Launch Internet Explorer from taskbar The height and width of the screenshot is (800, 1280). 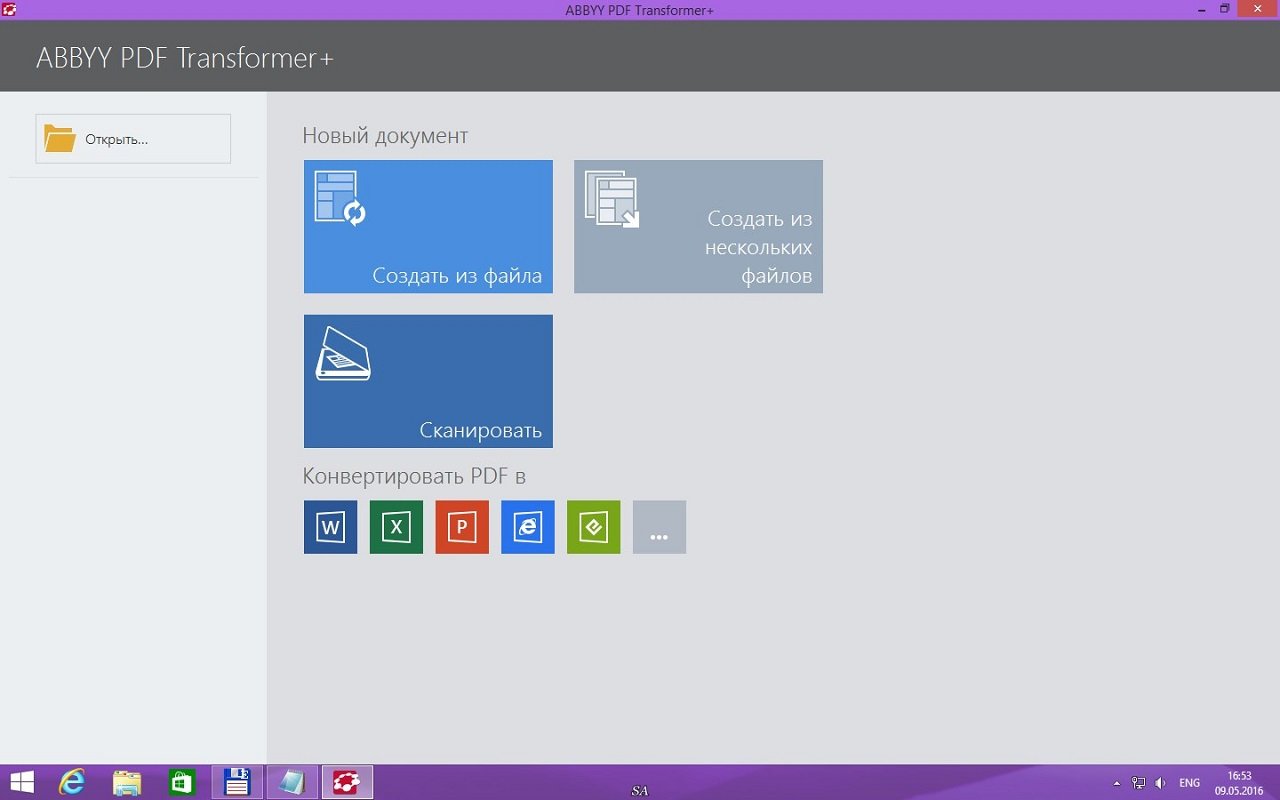(72, 782)
